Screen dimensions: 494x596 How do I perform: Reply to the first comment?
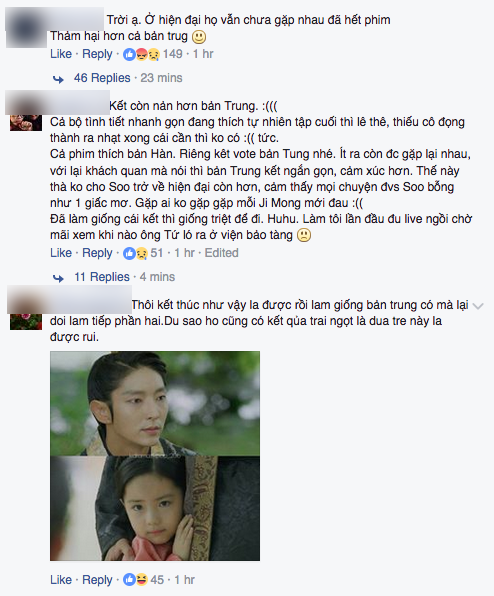point(97,54)
